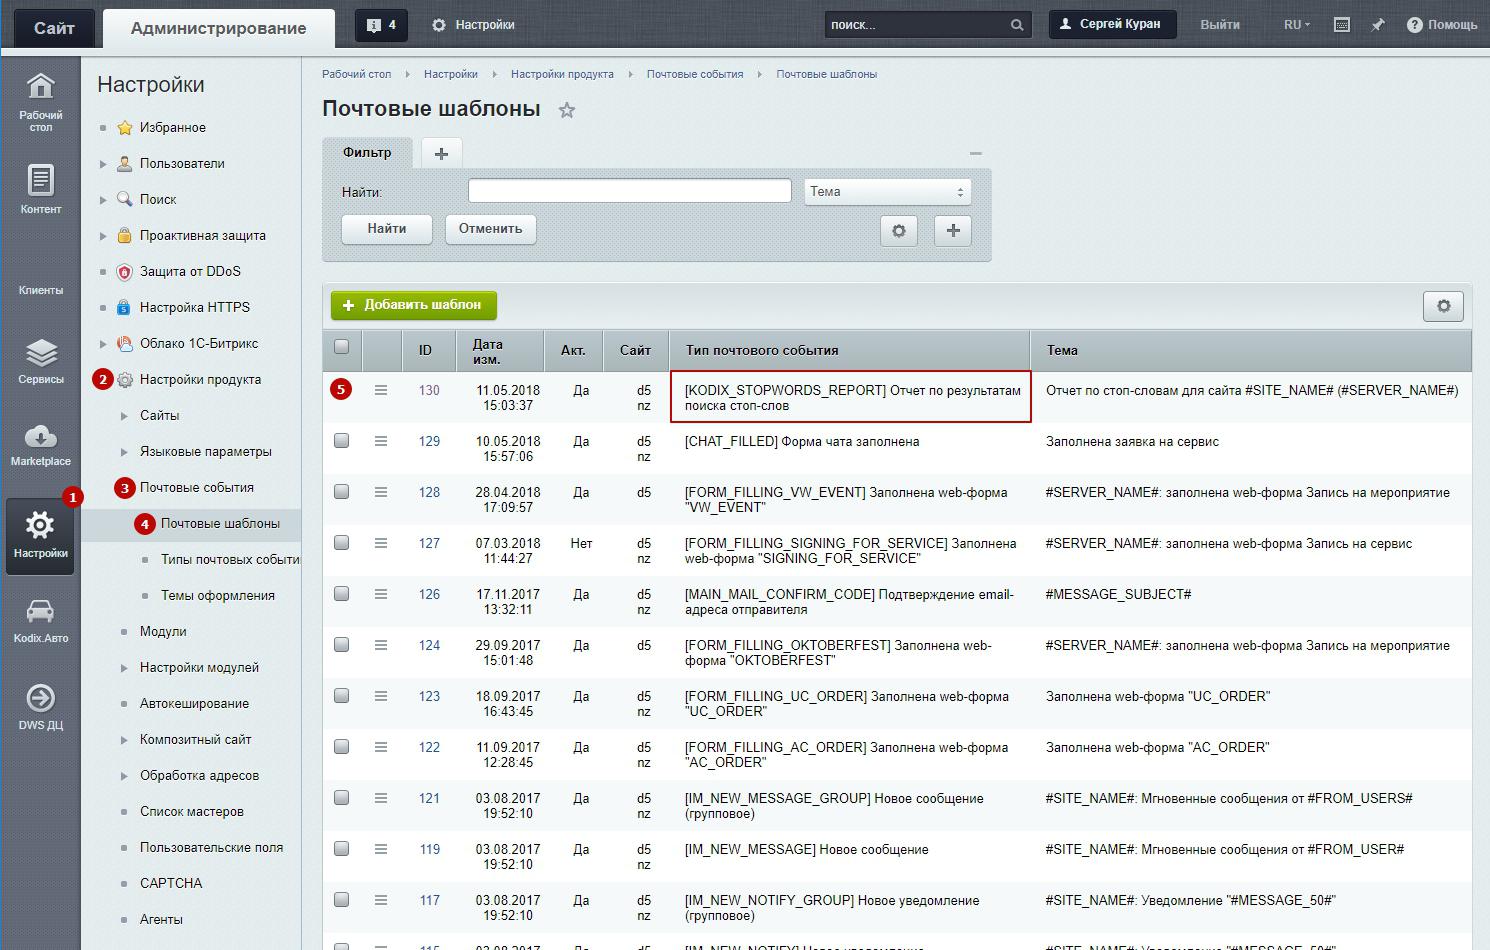Open the template ID 130 link
This screenshot has width=1490, height=950.
pos(429,390)
